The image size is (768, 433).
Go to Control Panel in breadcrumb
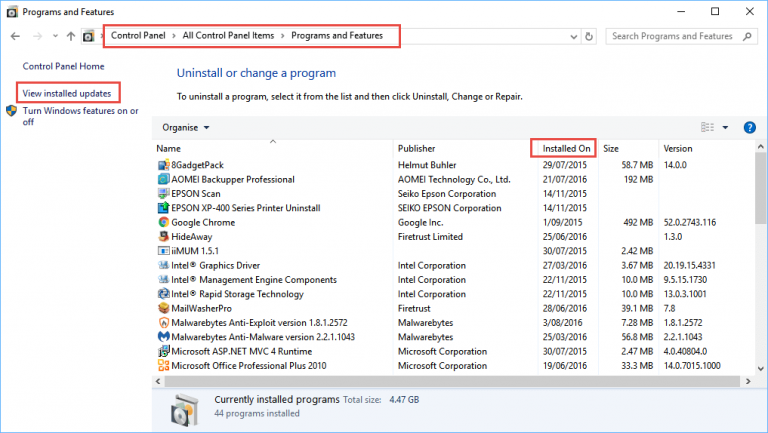pos(138,35)
